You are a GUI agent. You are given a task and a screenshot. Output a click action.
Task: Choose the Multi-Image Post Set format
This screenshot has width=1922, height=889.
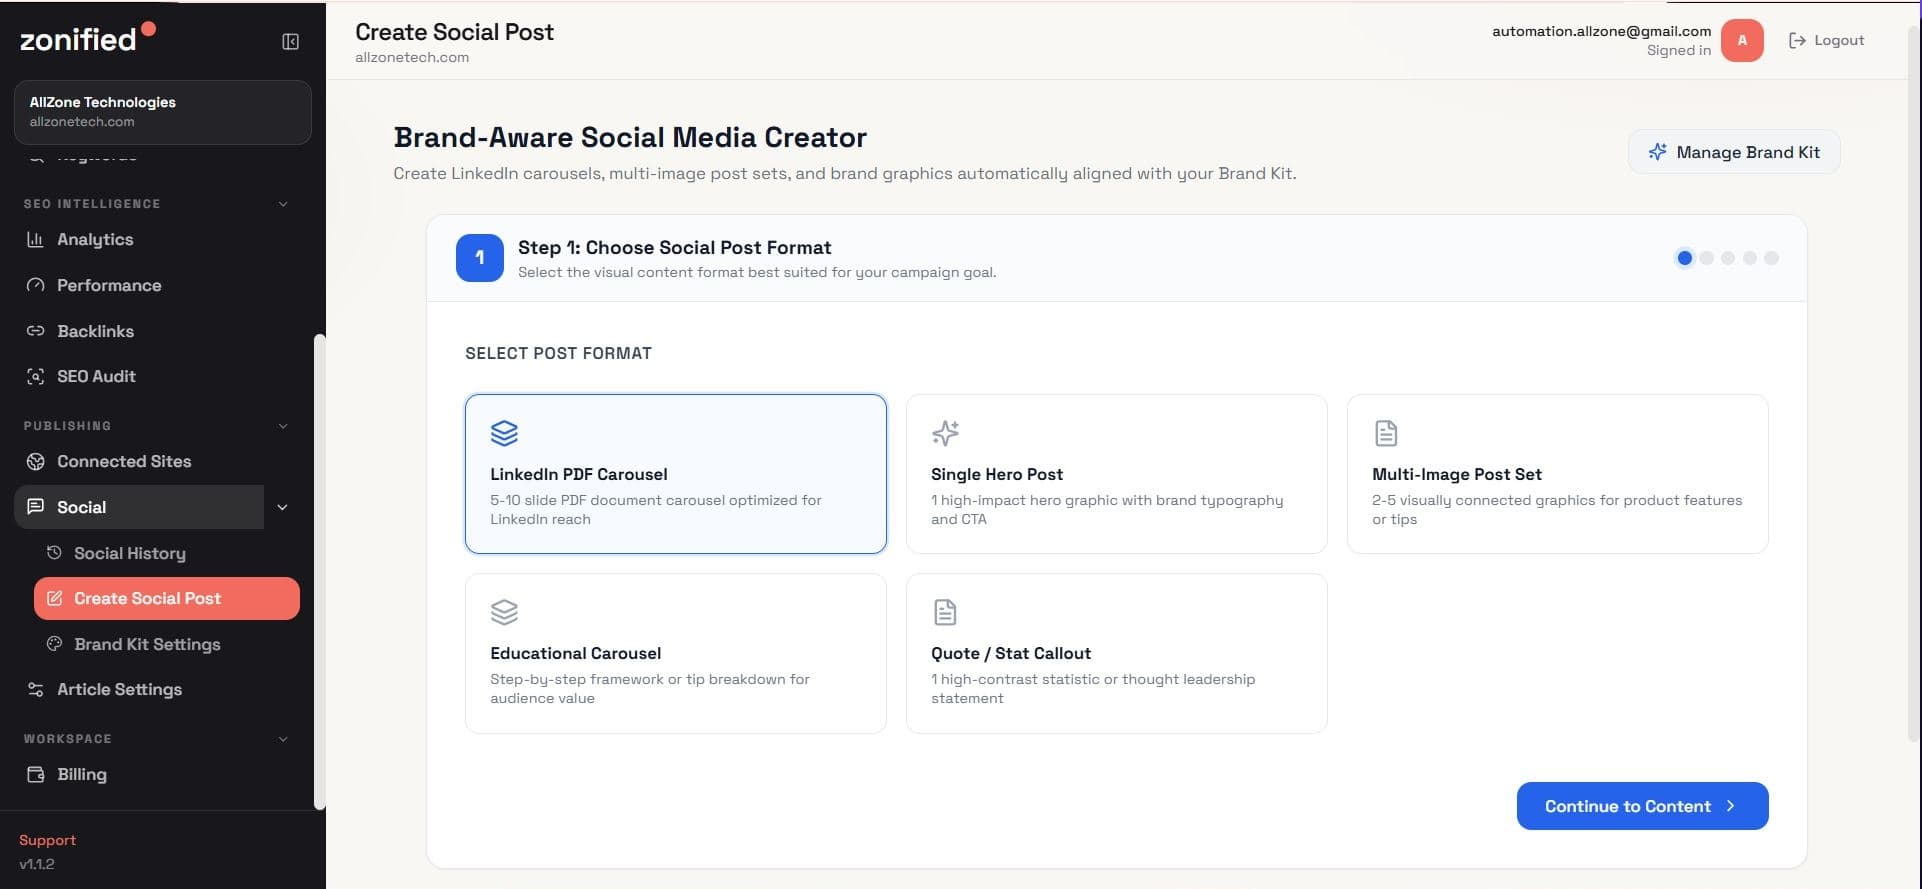point(1557,473)
